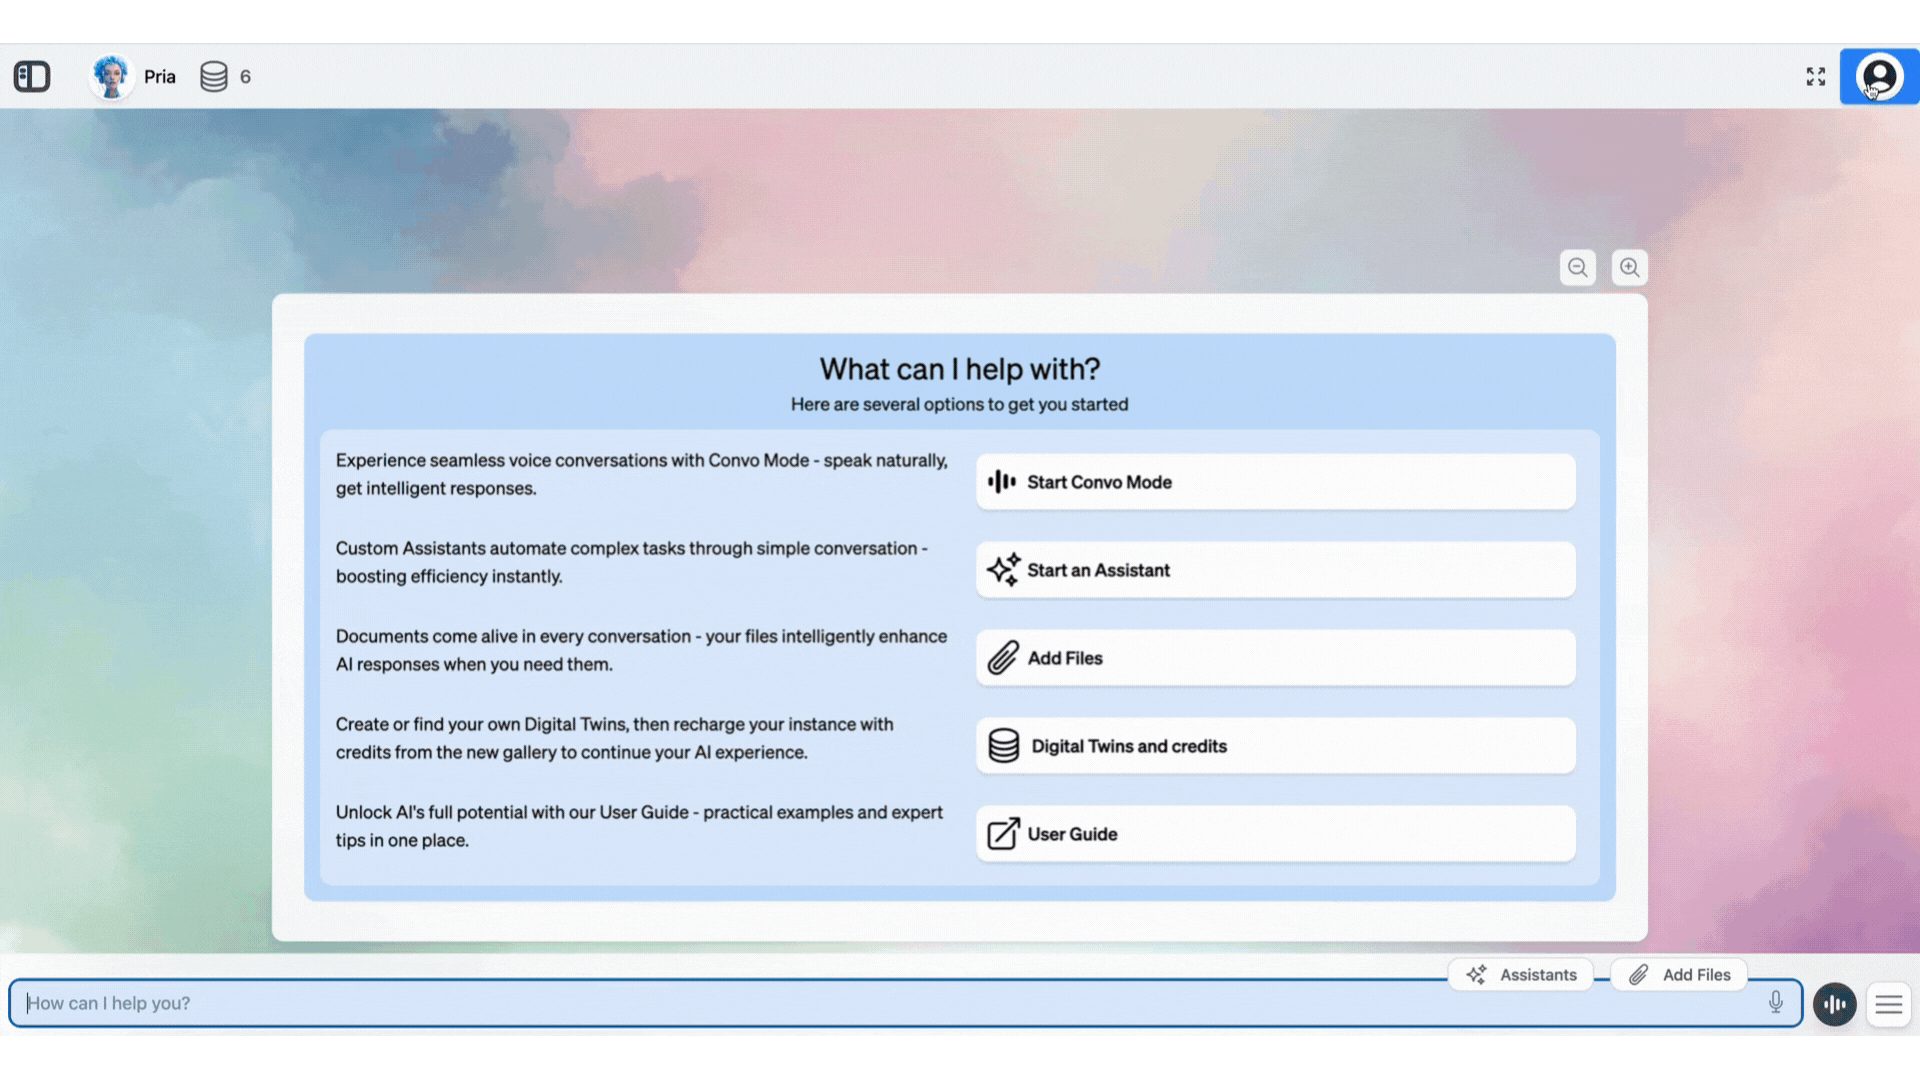The image size is (1920, 1080).
Task: Click the Pria assistant name label
Action: 160,77
